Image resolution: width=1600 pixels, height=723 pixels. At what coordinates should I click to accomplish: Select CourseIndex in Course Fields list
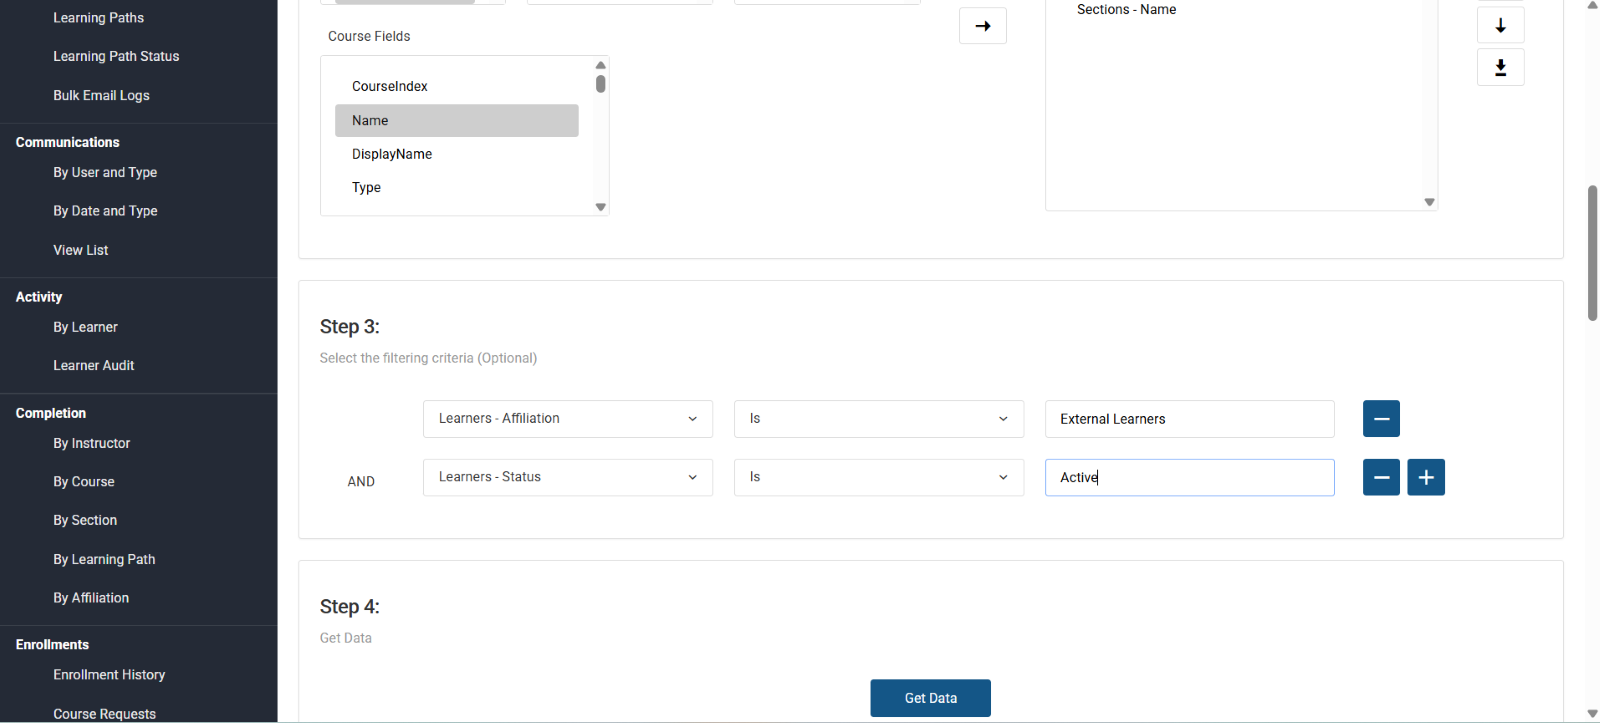pyautogui.click(x=390, y=87)
